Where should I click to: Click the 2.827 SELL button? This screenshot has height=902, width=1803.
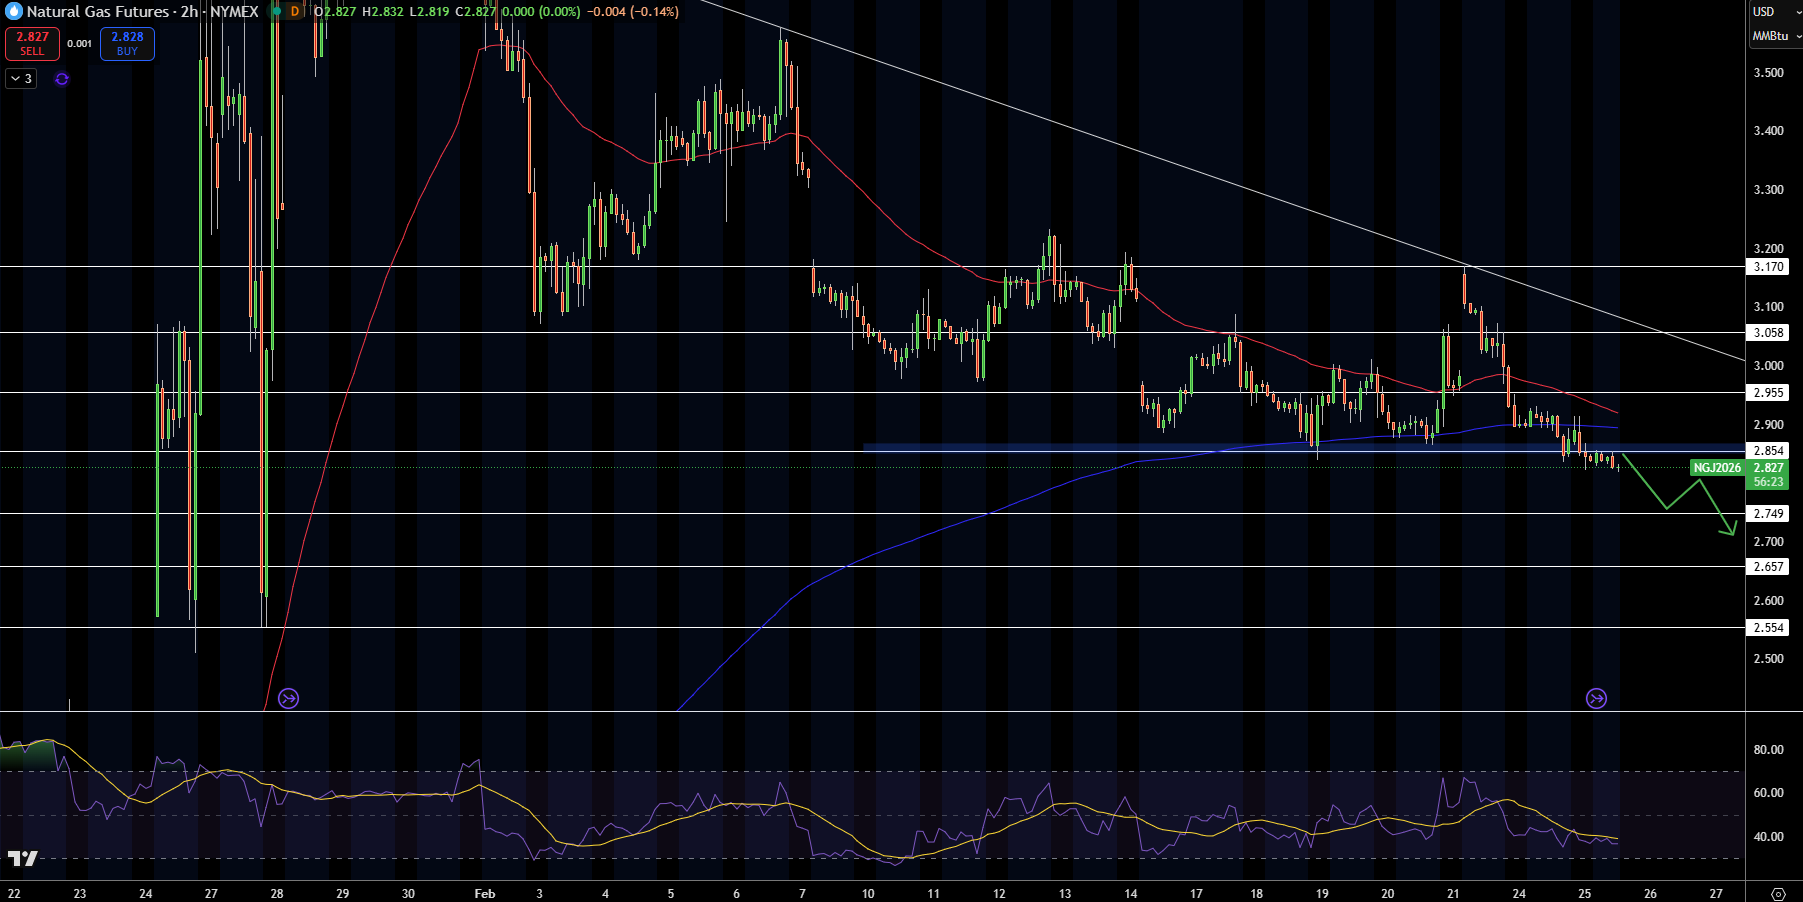click(x=32, y=44)
